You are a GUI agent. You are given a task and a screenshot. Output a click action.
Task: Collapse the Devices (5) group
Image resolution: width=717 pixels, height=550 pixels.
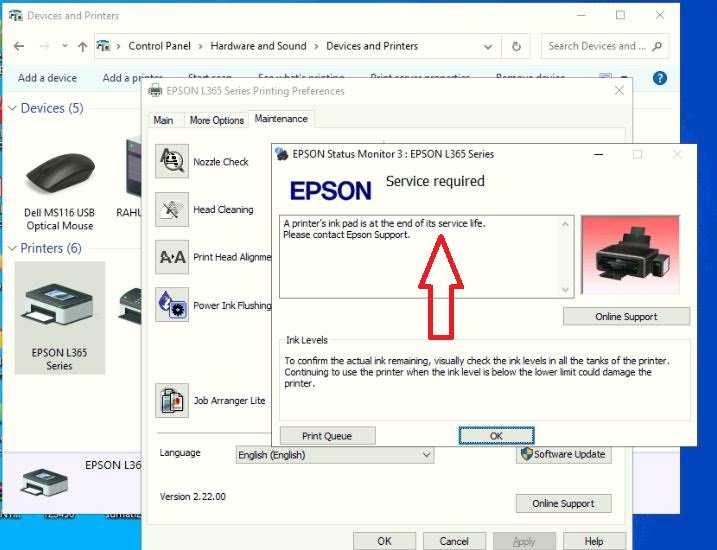click(12, 108)
